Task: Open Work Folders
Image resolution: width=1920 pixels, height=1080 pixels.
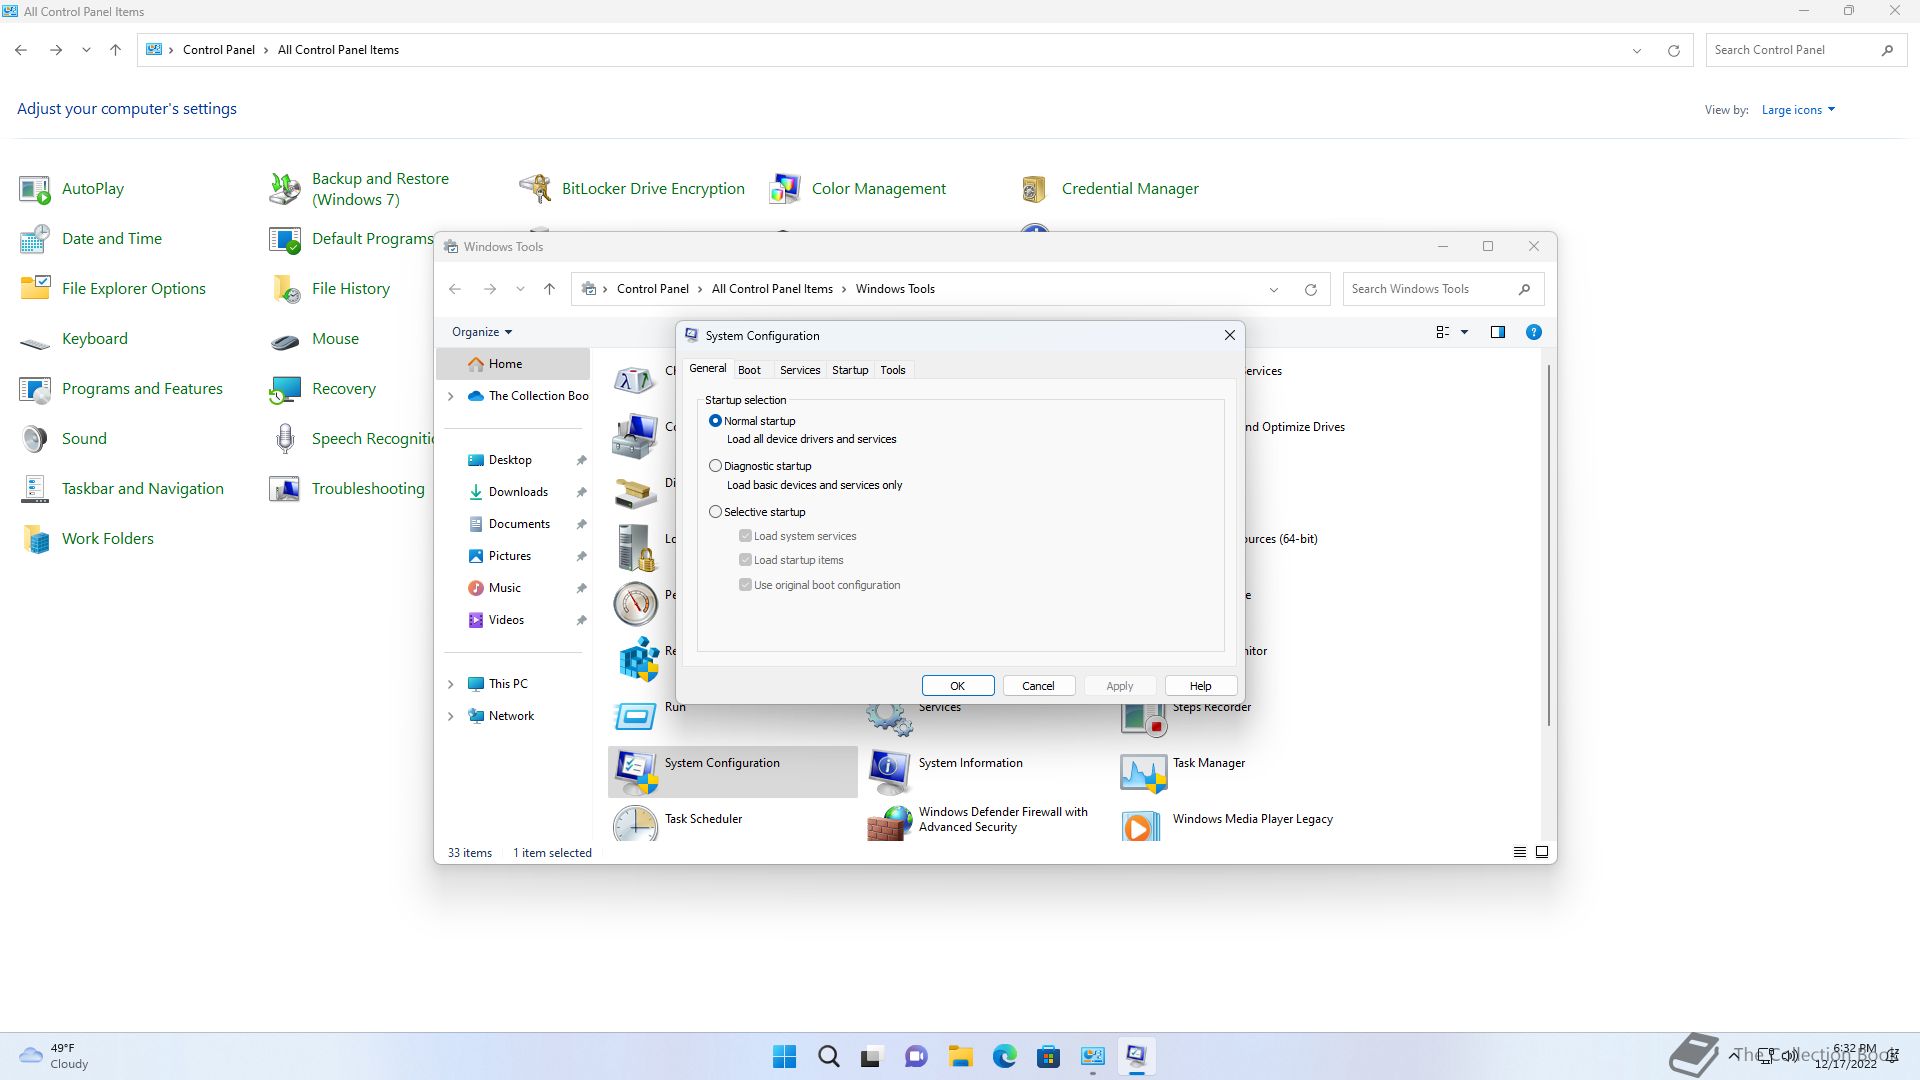Action: 86,539
